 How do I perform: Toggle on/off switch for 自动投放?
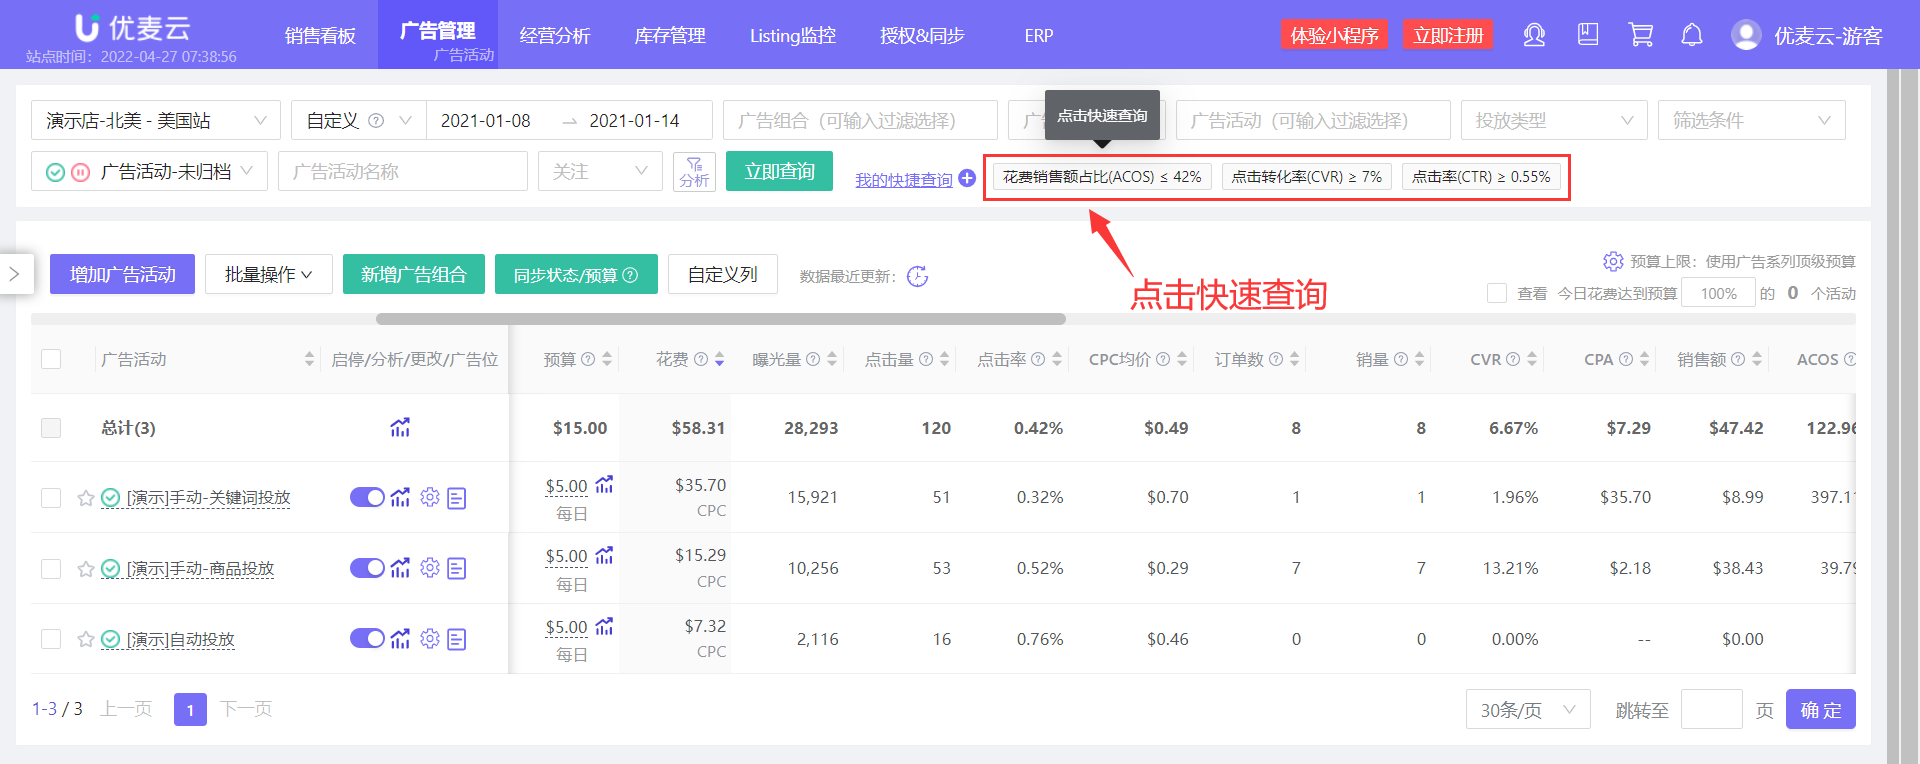coord(367,638)
